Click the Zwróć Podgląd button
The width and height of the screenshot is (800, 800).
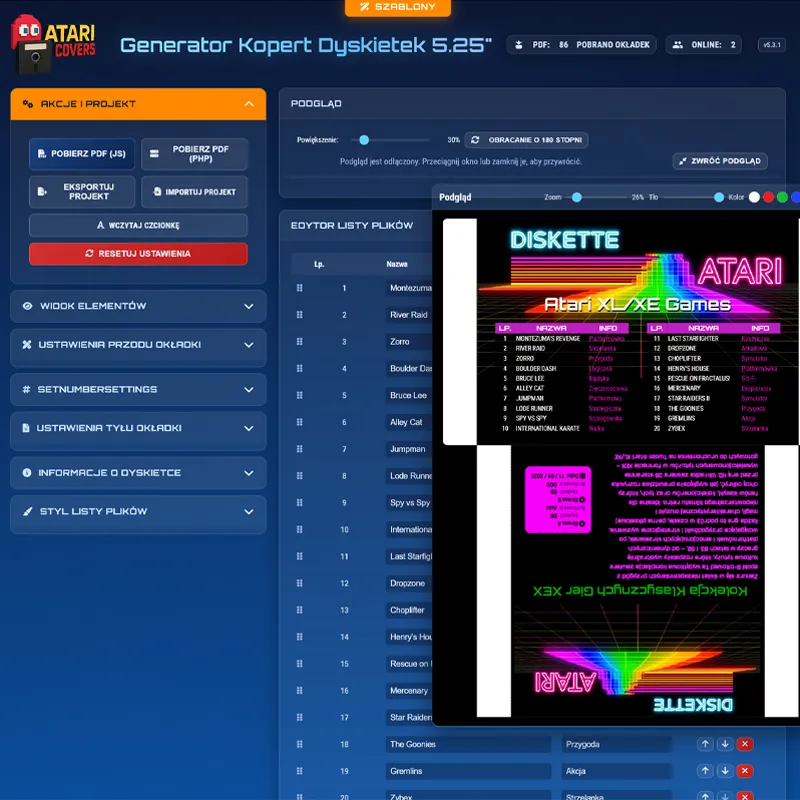tap(720, 161)
